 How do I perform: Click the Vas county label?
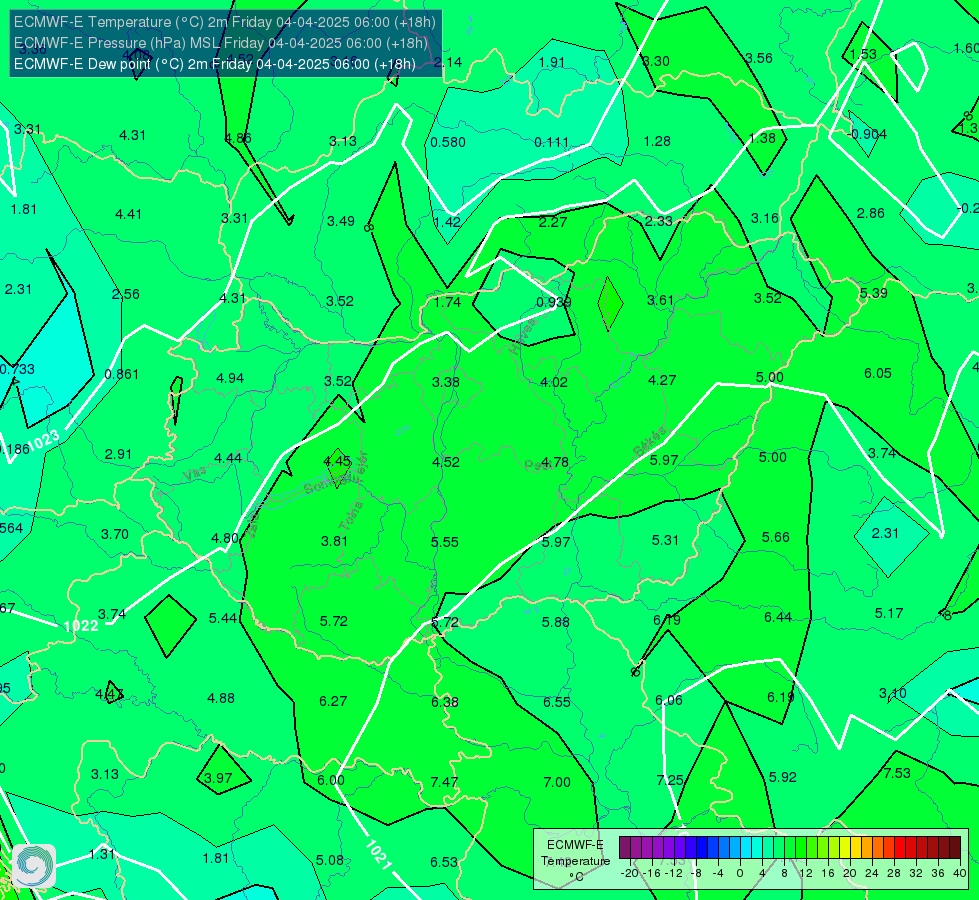[x=195, y=475]
